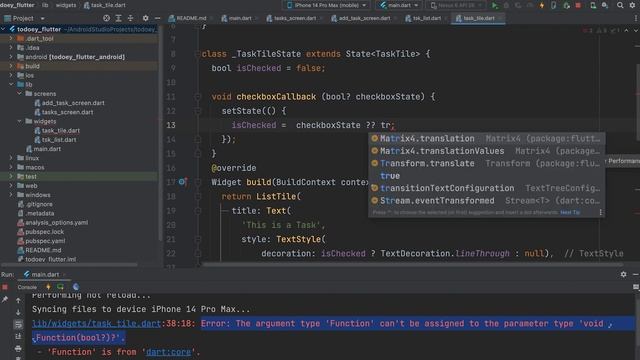Hide the Project tool window minus icon
The image size is (640, 360).
click(x=157, y=18)
